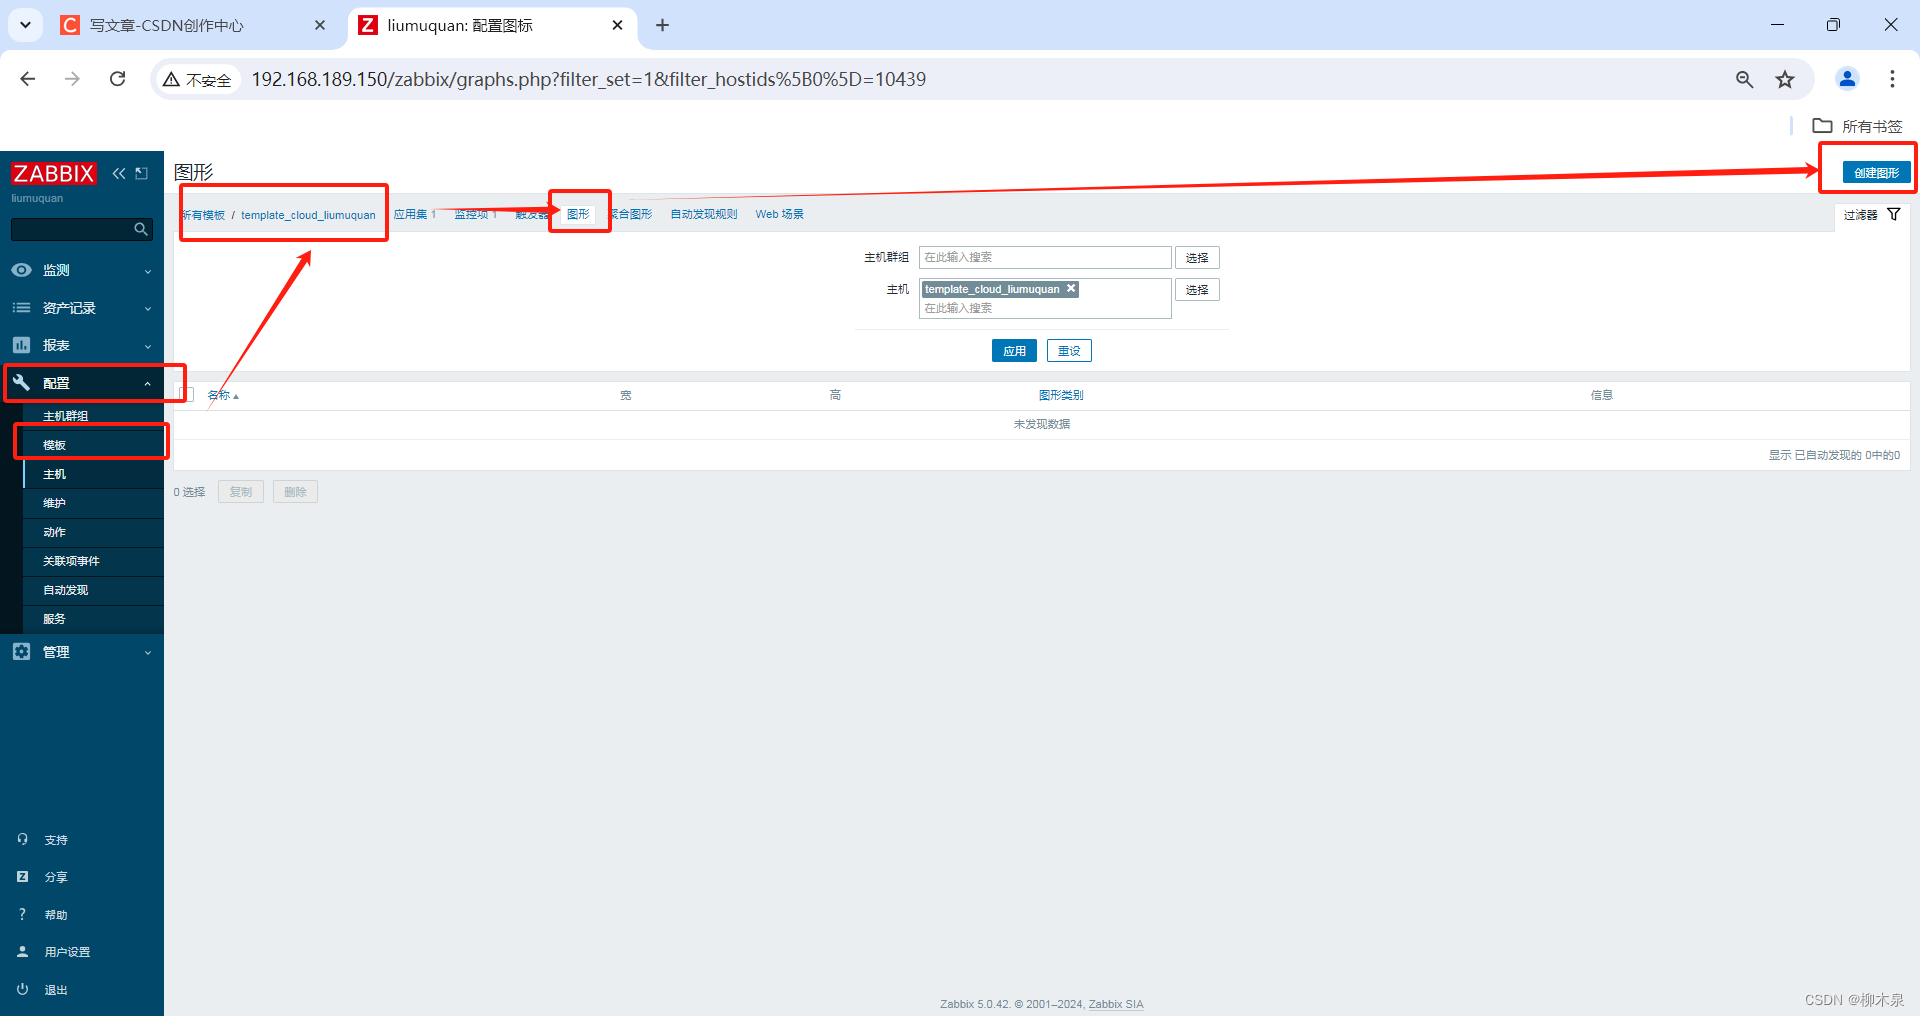The width and height of the screenshot is (1920, 1016).
Task: Open template_cloud_liumuquan breadcrumb link
Action: pos(308,215)
